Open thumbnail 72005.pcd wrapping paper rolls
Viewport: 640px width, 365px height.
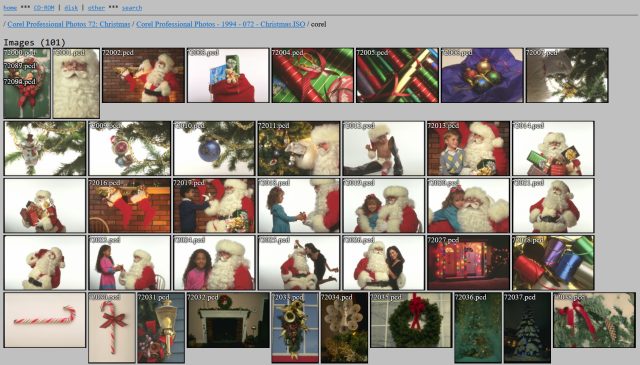[x=397, y=76]
